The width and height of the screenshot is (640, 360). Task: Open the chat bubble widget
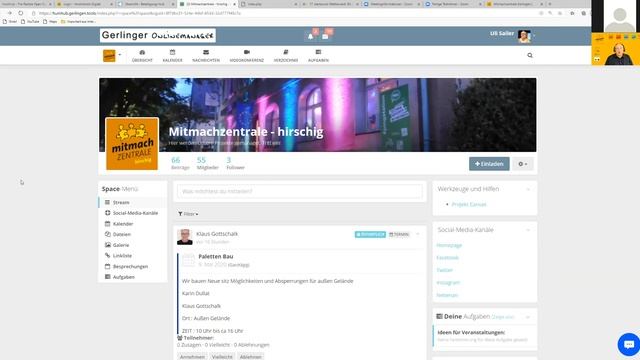pos(629,344)
